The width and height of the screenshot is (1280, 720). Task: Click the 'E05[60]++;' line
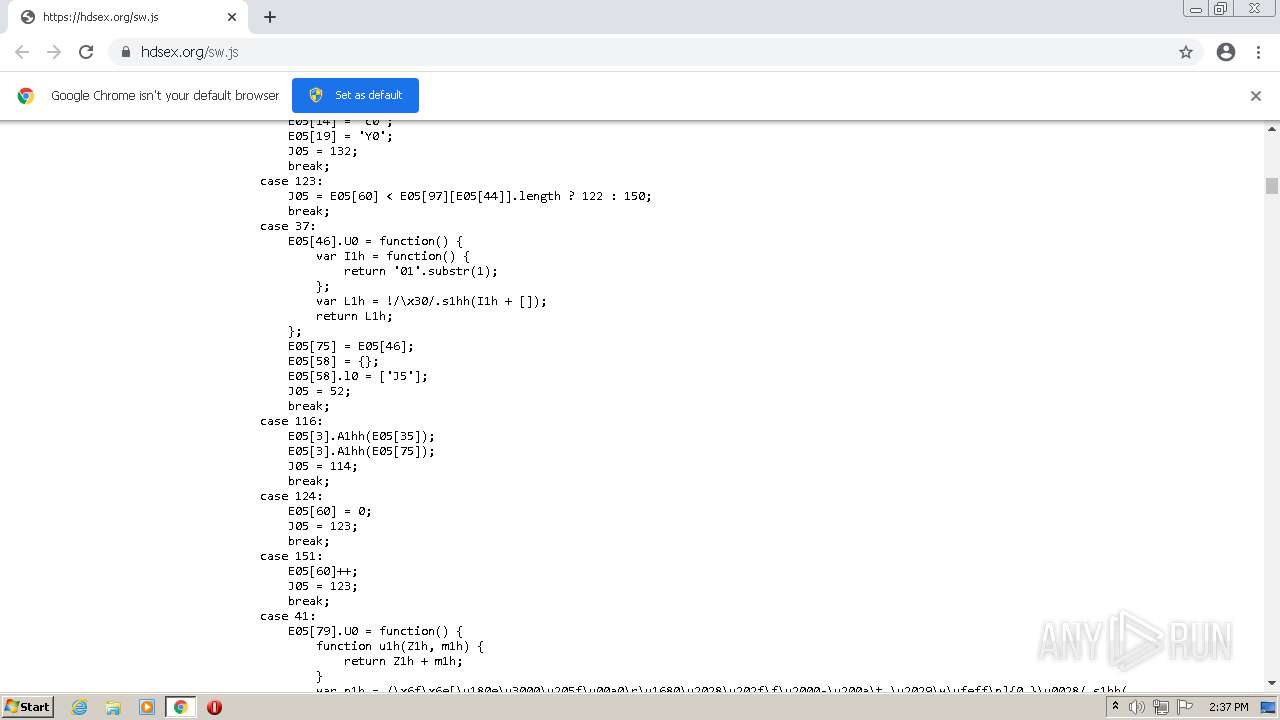323,571
